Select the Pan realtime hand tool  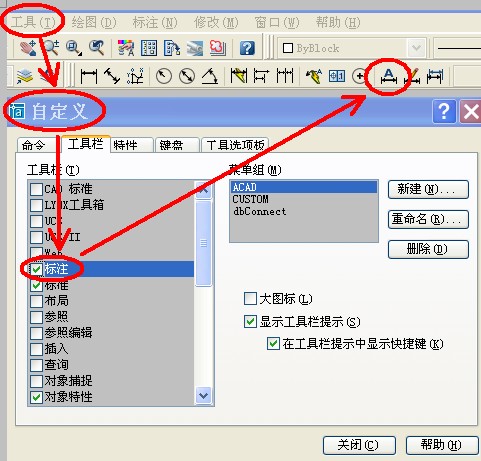point(28,48)
